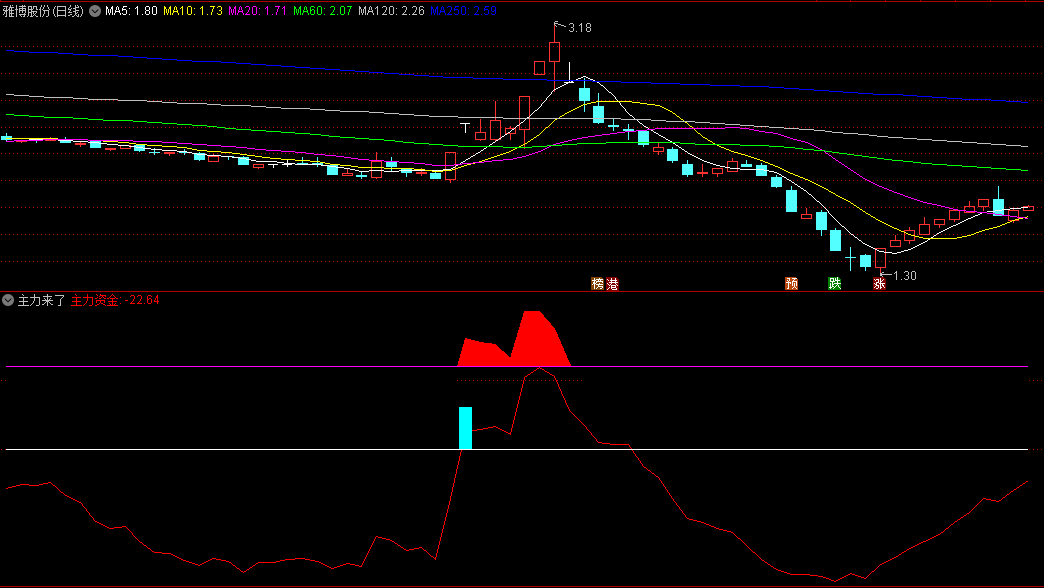
Task: Open the 主力来了 indicator dropdown arrow
Action: point(9,299)
